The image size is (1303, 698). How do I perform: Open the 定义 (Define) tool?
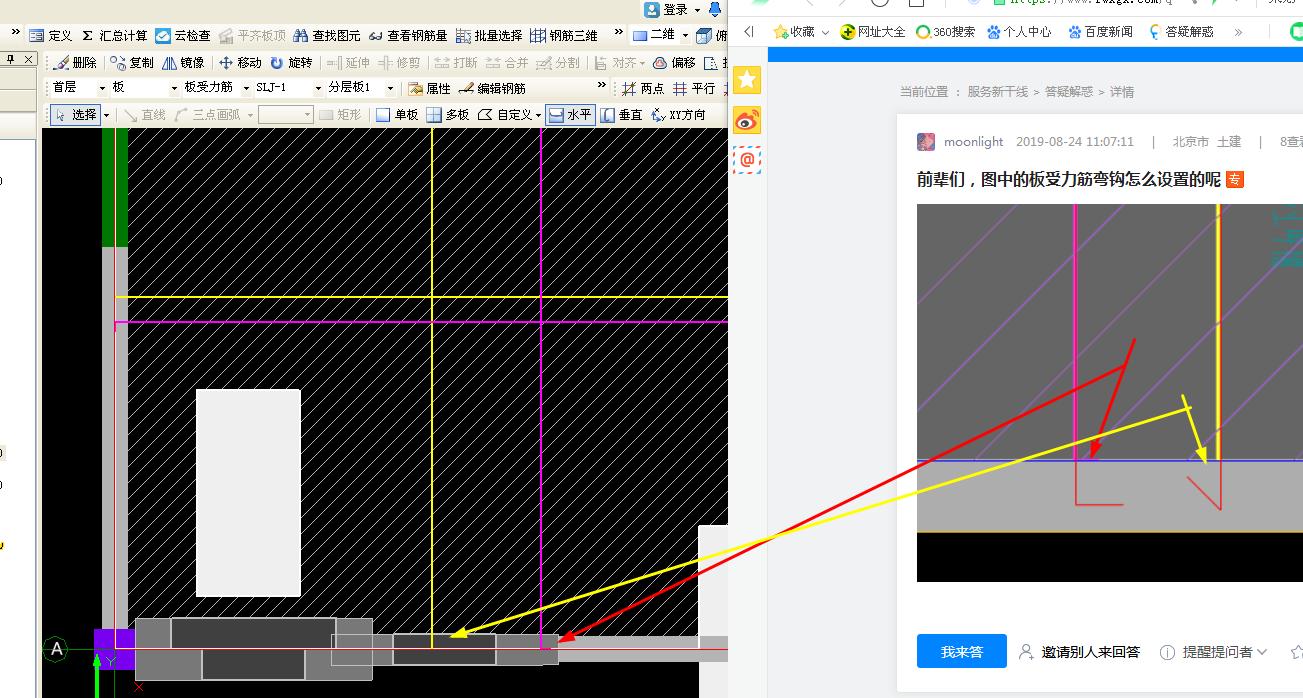51,35
